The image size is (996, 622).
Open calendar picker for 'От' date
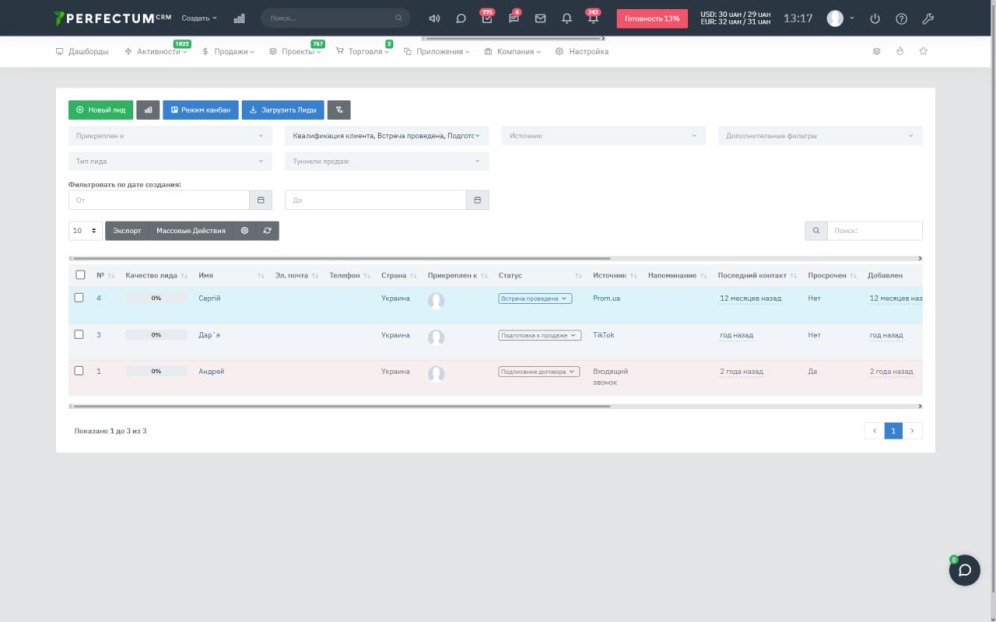click(x=260, y=200)
